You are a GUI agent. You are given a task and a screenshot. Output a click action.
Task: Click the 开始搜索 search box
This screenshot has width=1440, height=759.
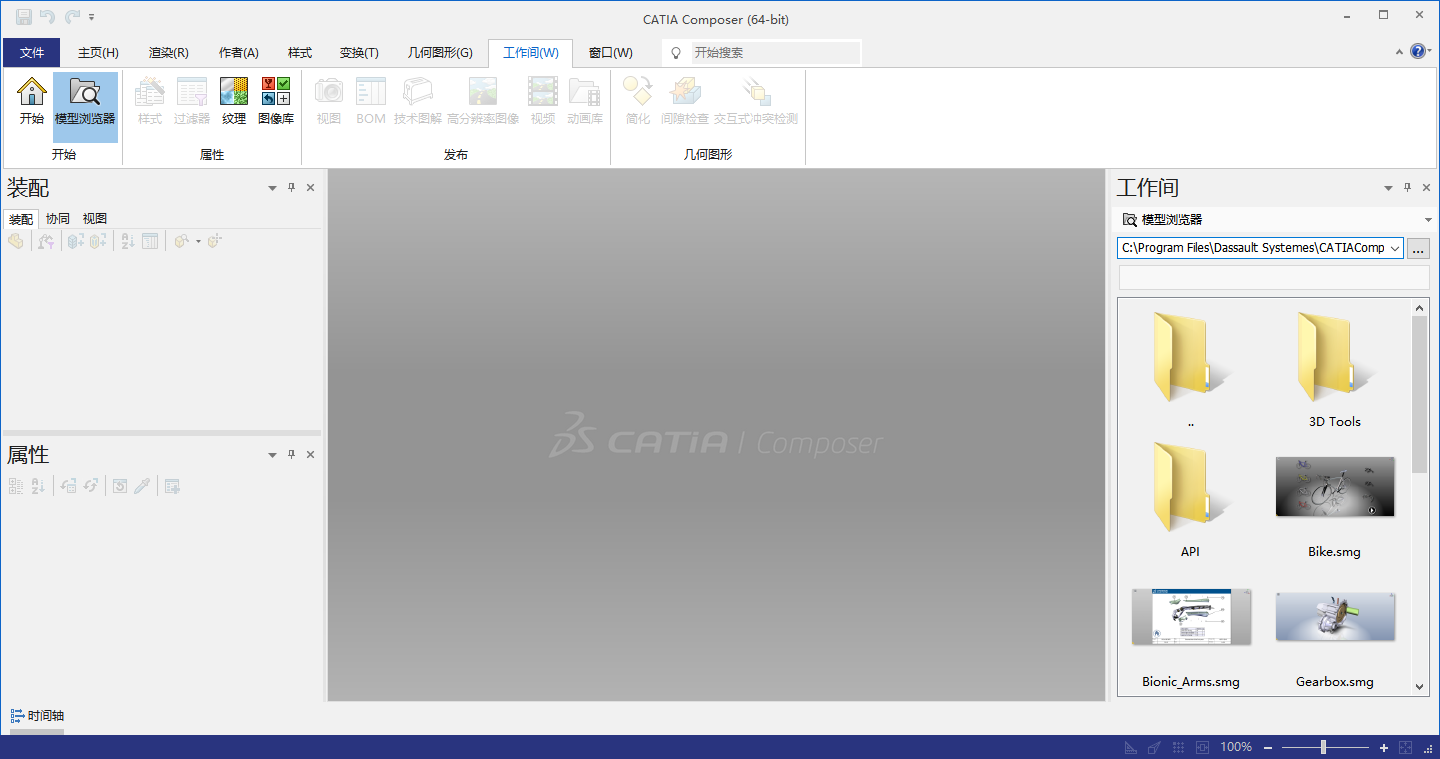pyautogui.click(x=776, y=53)
